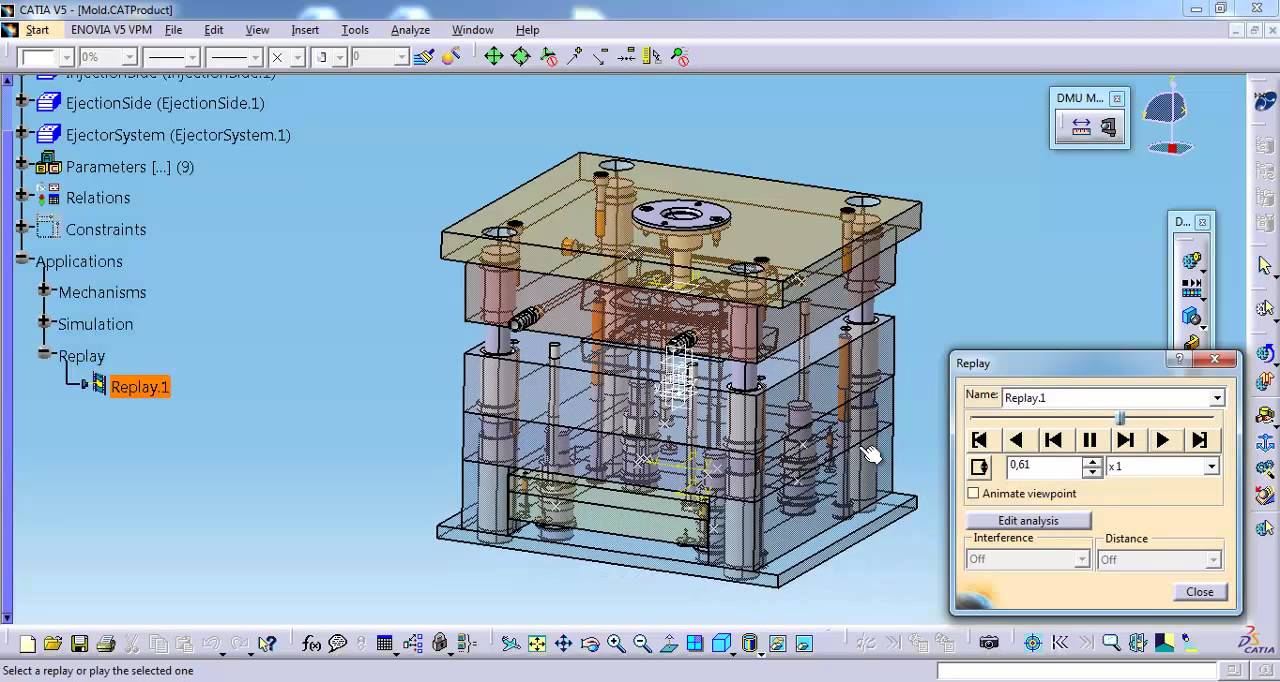Select the Fit All In icon
Screen dimensions: 1280x682
(x=537, y=644)
